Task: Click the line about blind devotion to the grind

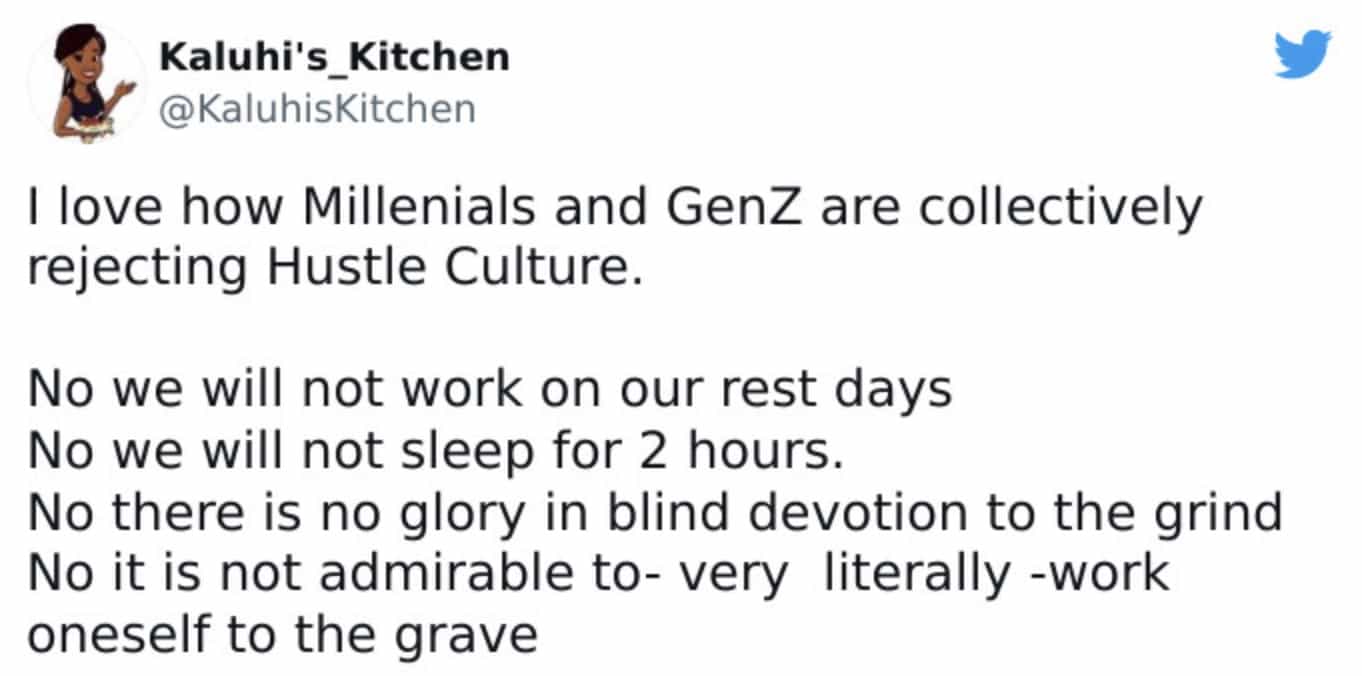Action: click(x=655, y=513)
